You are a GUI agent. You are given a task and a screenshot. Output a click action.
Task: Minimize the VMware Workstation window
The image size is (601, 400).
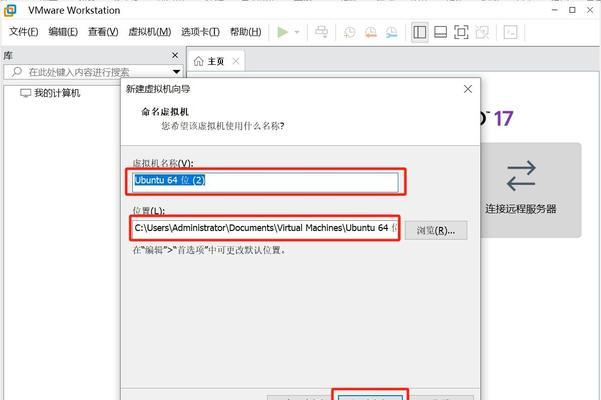[x=555, y=10]
